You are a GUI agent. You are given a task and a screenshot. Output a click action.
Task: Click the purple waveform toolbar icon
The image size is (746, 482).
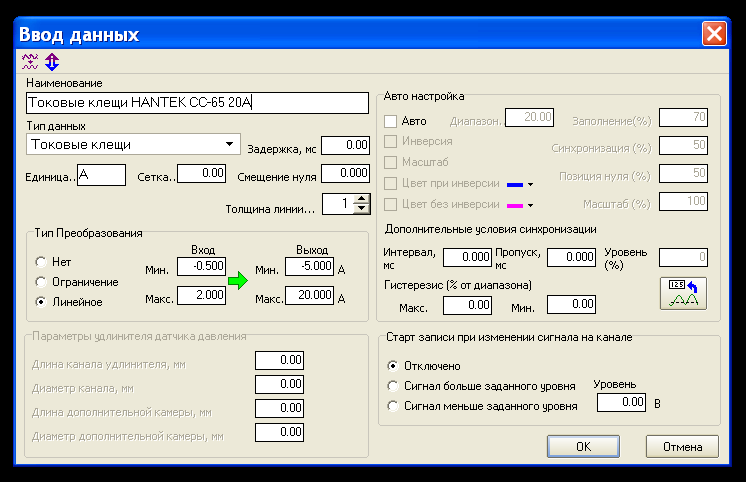[30, 61]
